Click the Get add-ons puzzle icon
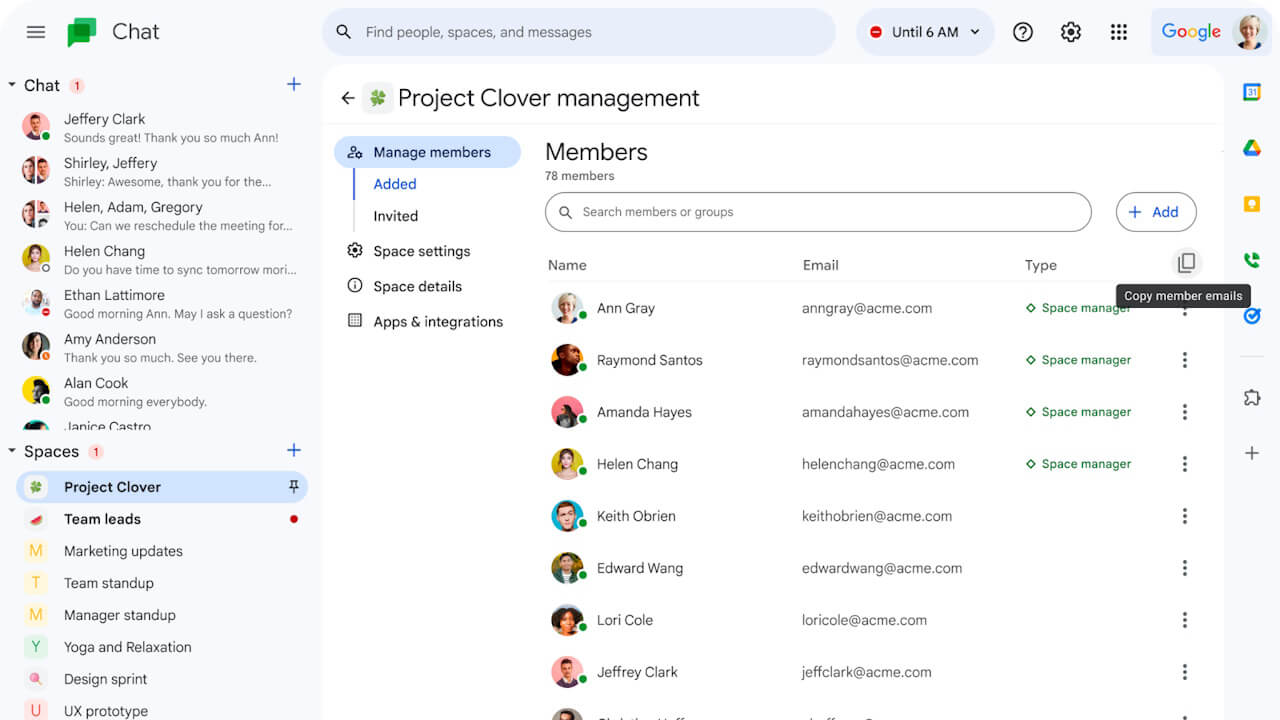The width and height of the screenshot is (1280, 720). pyautogui.click(x=1251, y=397)
